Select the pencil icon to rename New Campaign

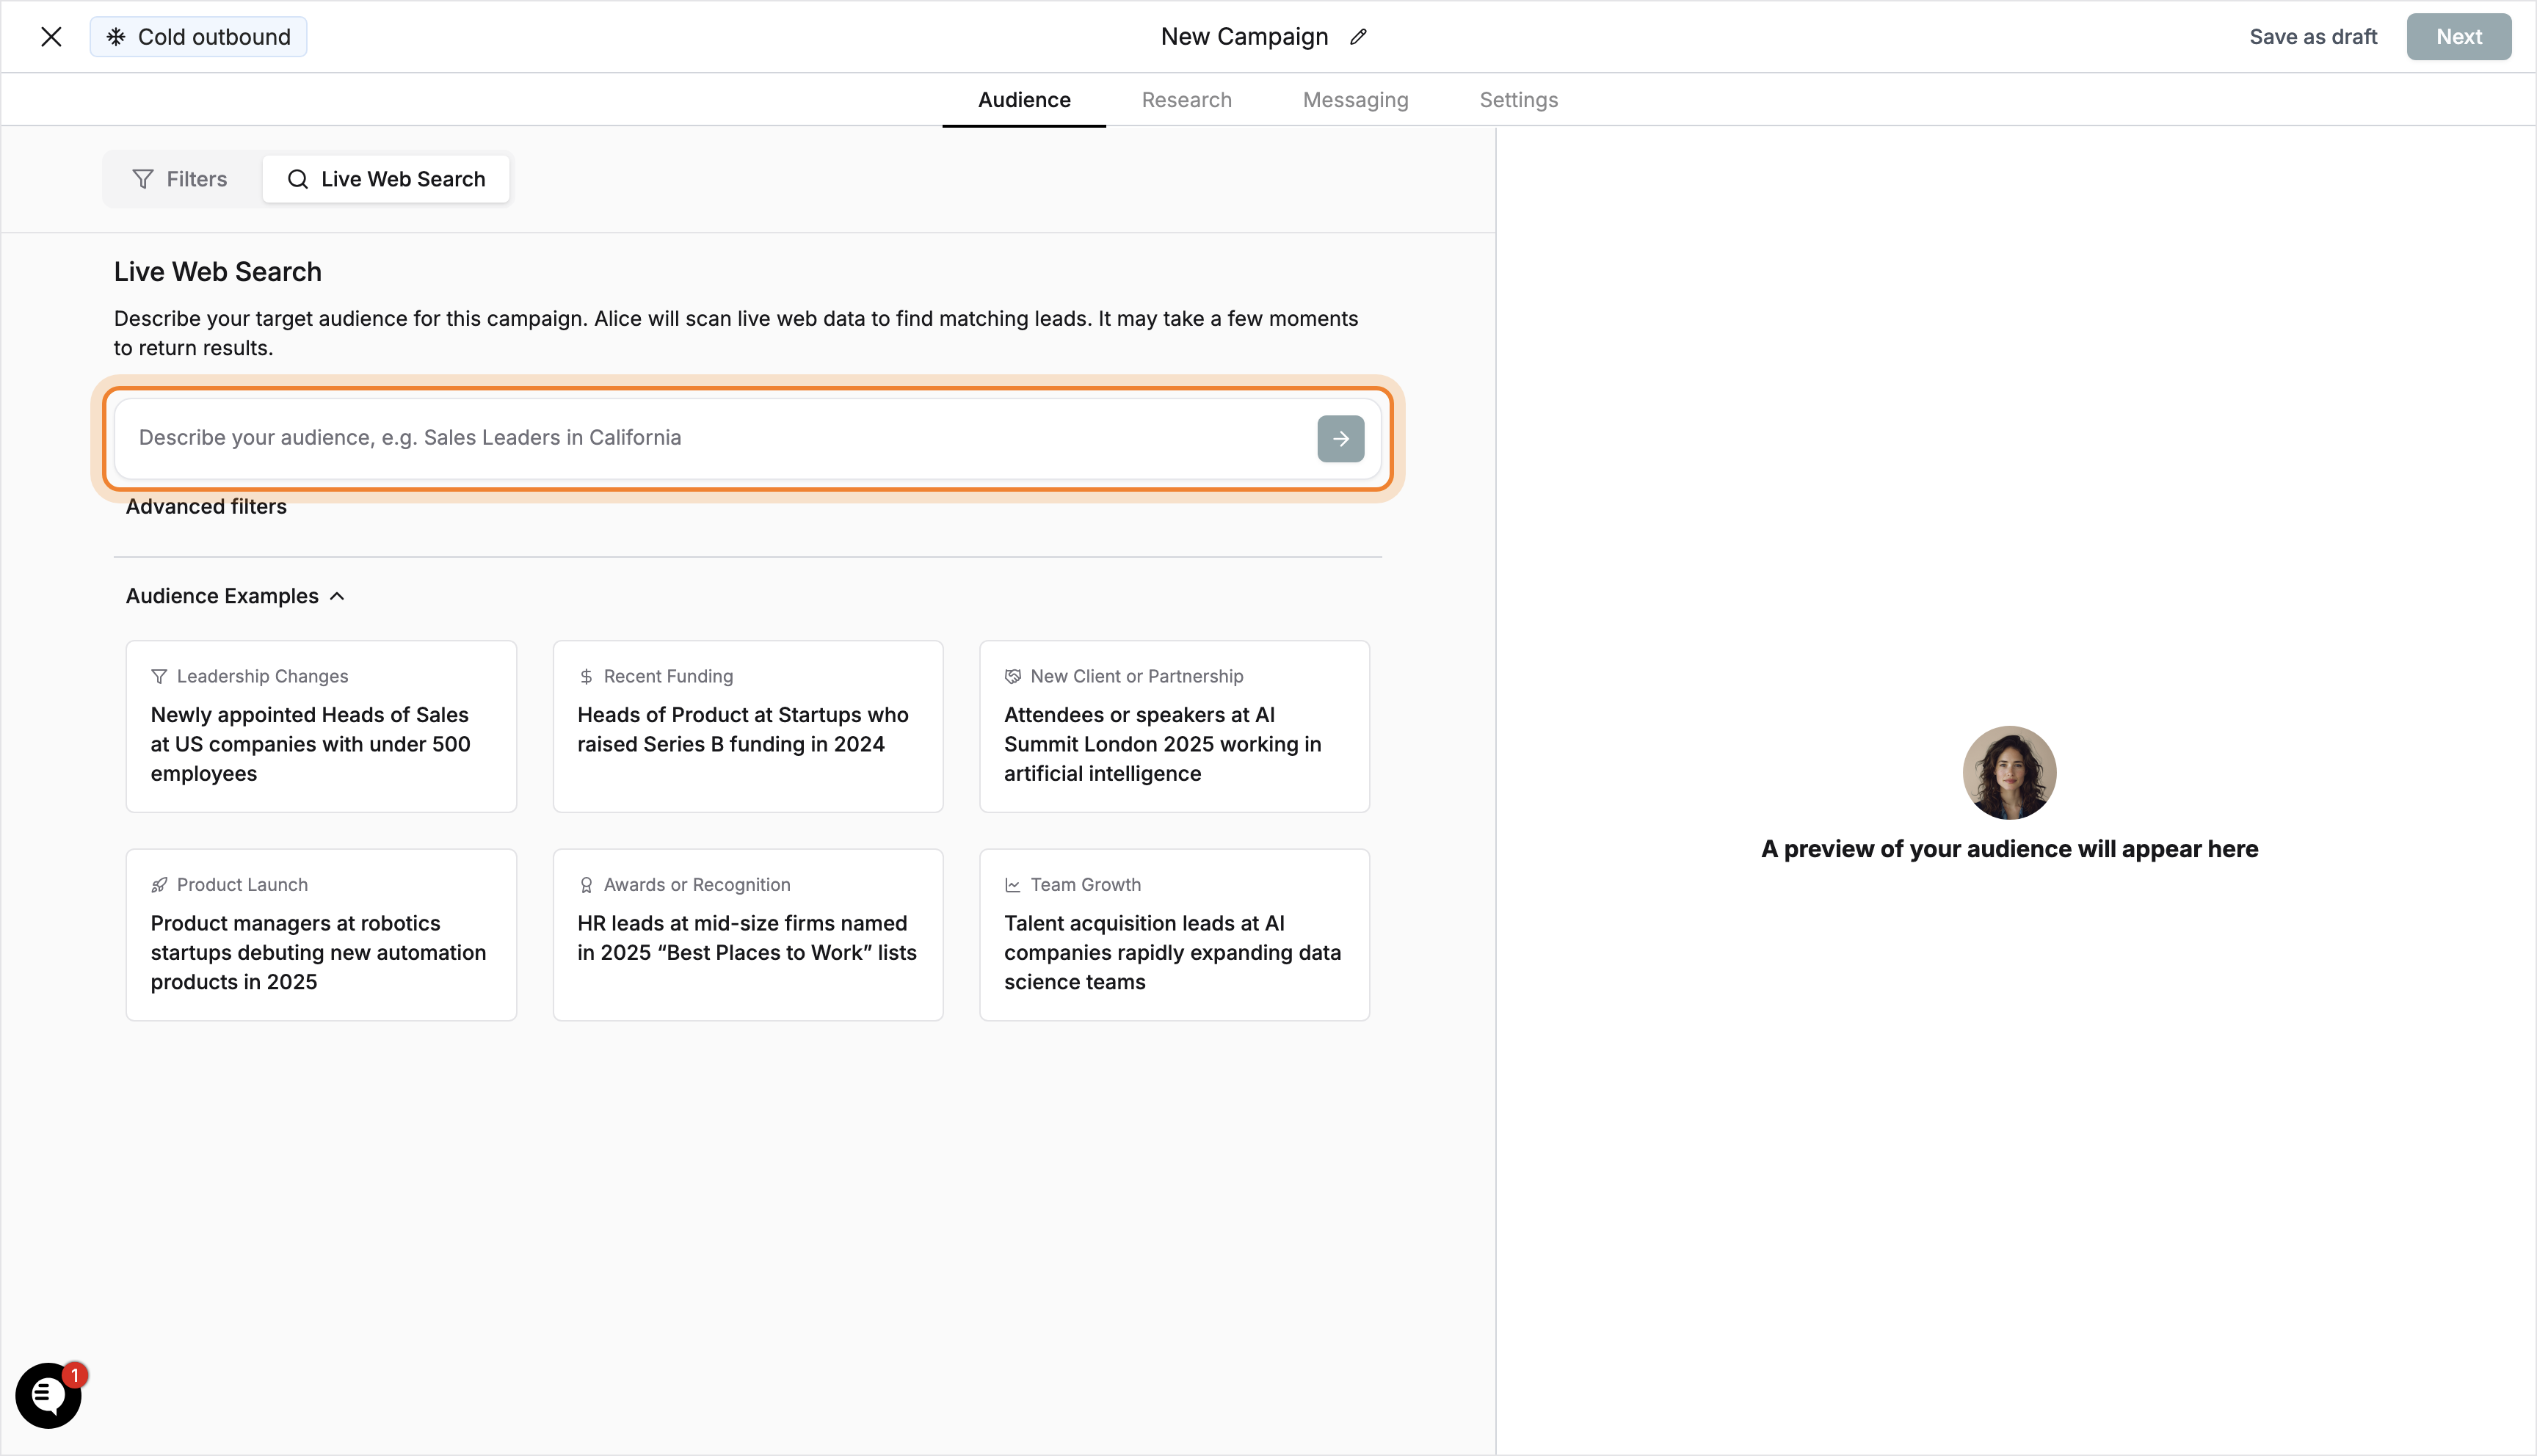[x=1358, y=36]
